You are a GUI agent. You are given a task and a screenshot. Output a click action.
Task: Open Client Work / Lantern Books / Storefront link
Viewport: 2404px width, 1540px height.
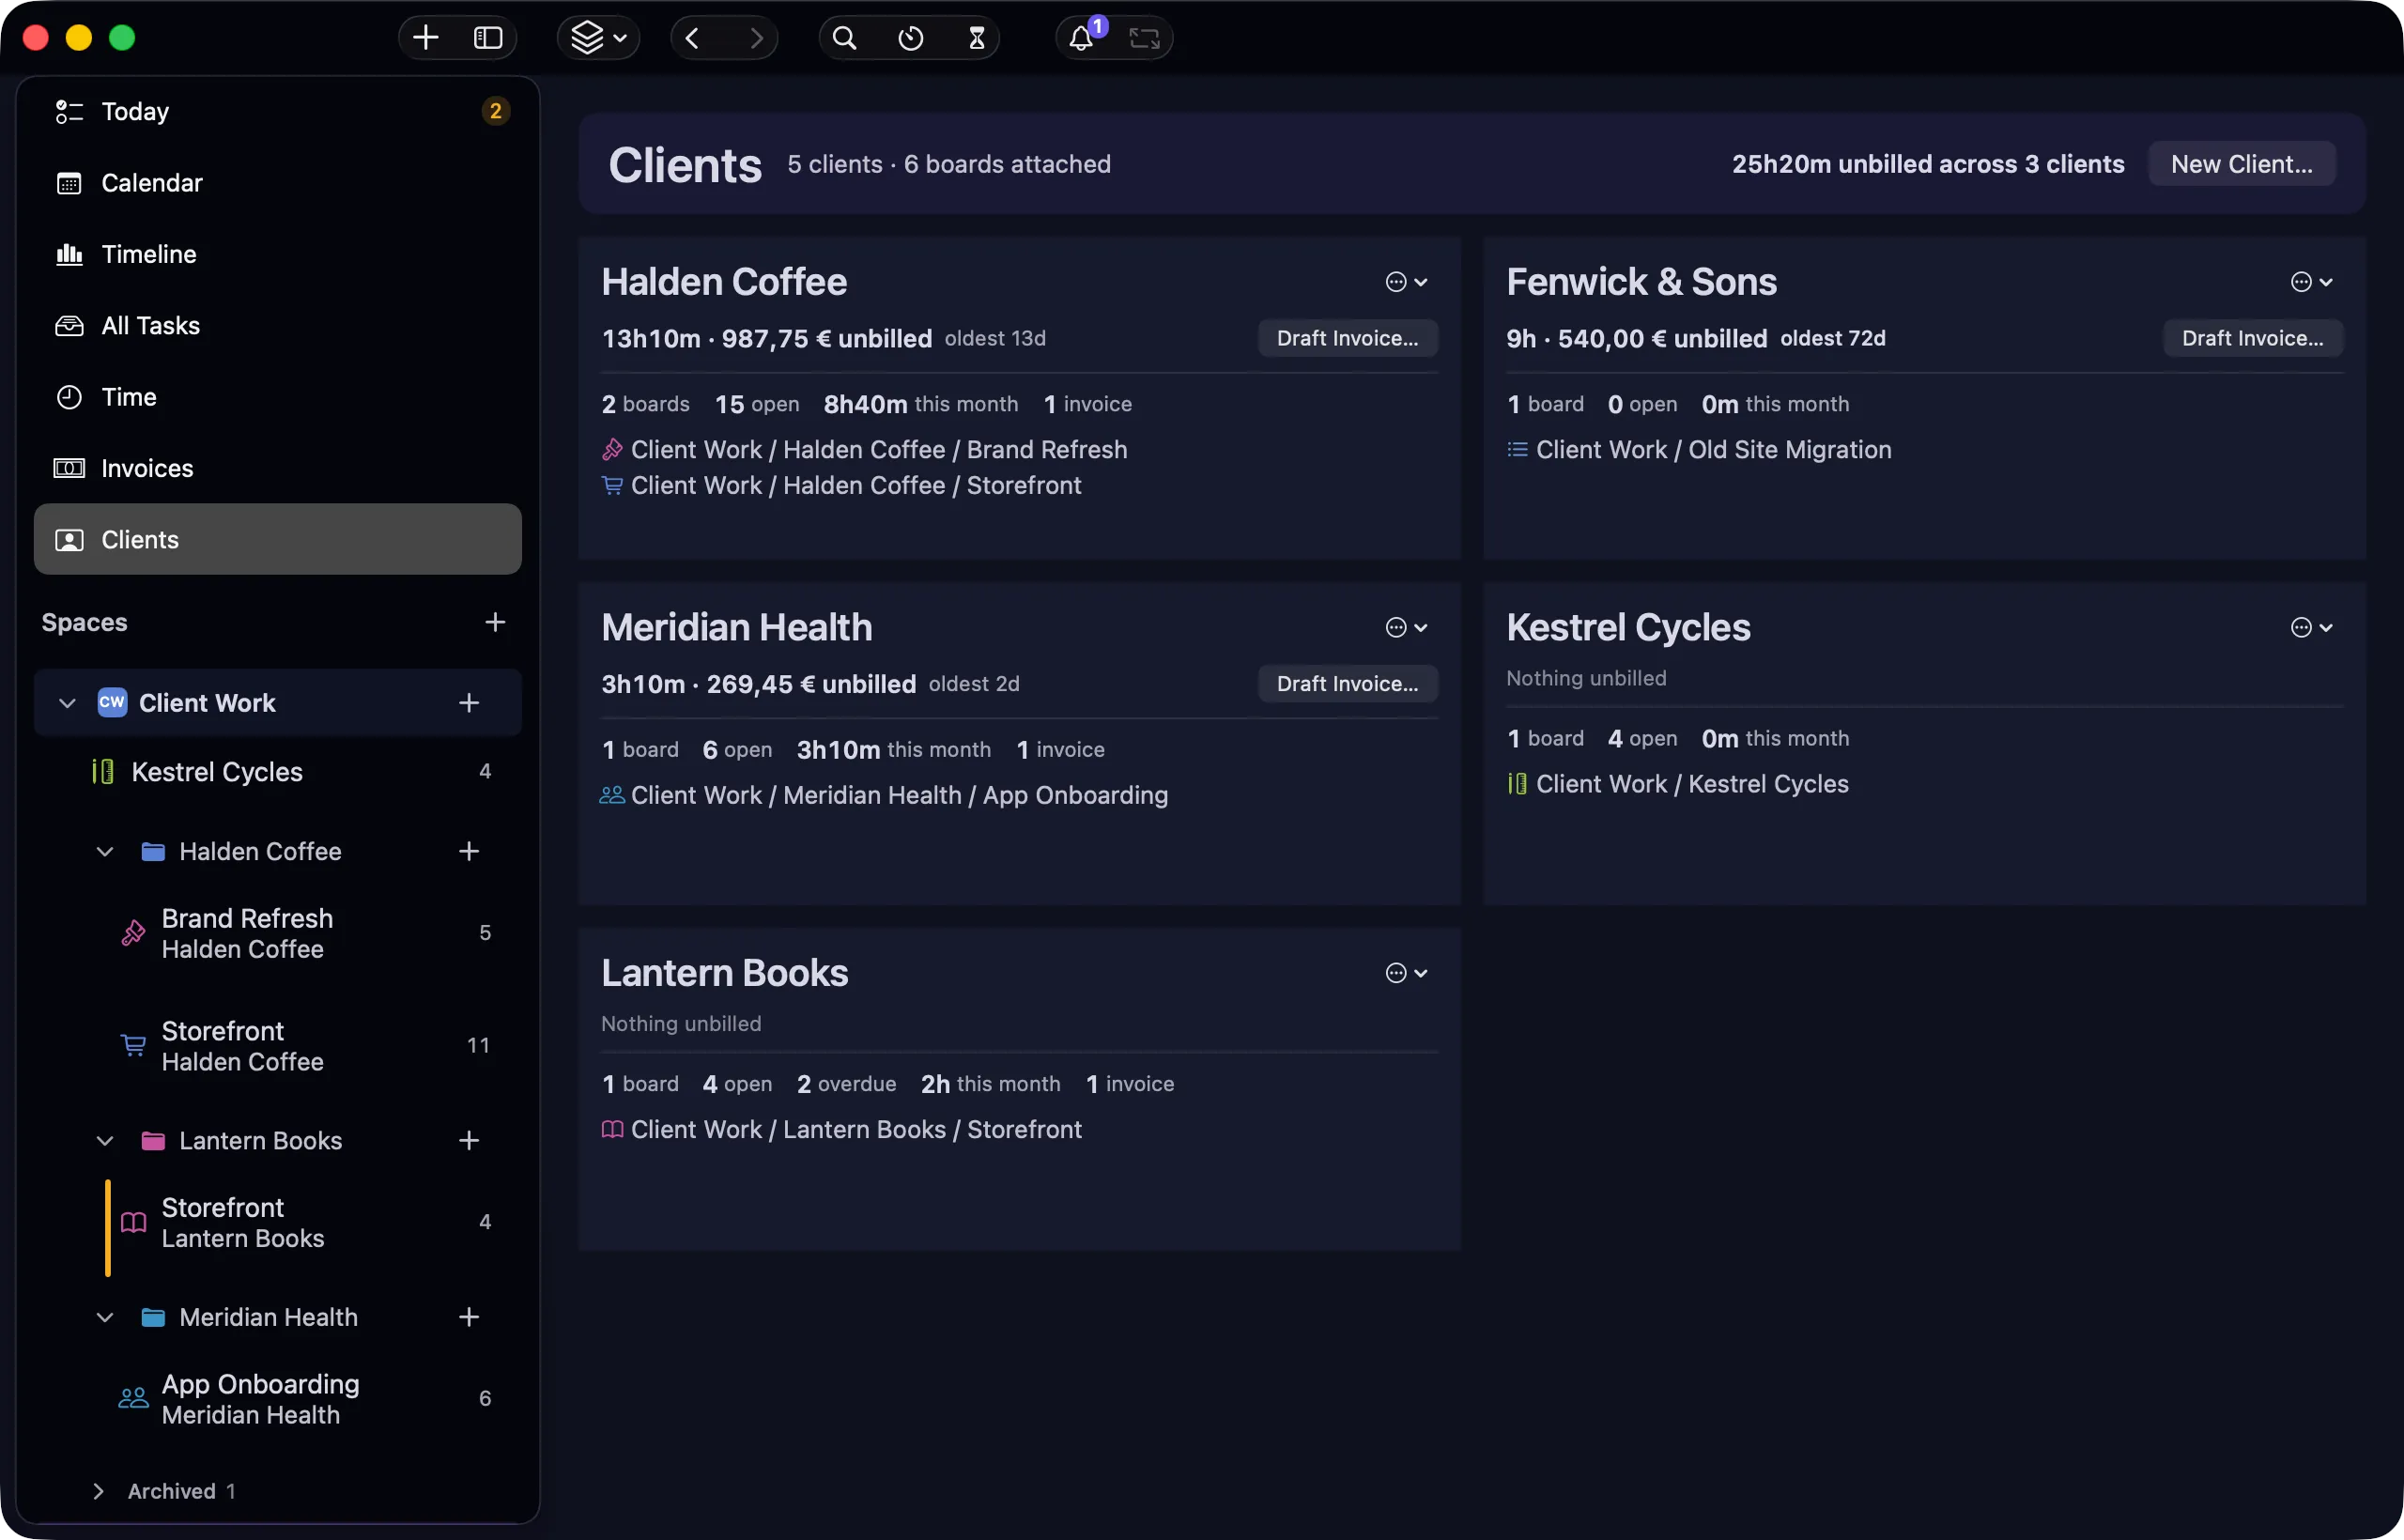[x=842, y=1129]
